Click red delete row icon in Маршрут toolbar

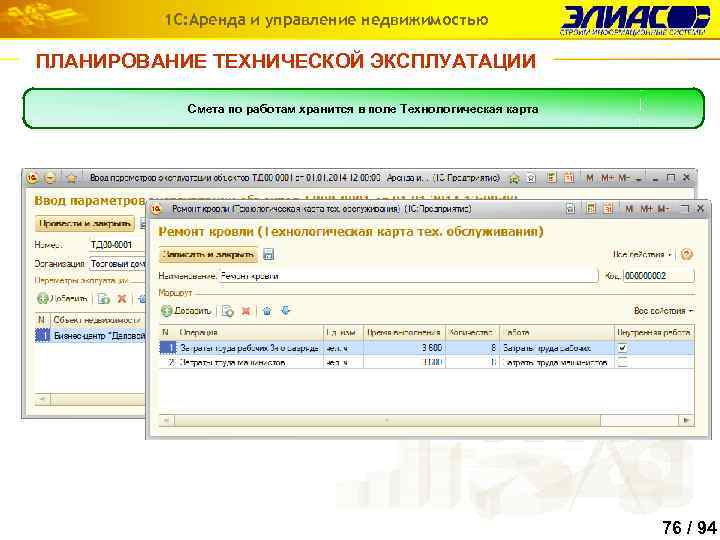tap(246, 311)
